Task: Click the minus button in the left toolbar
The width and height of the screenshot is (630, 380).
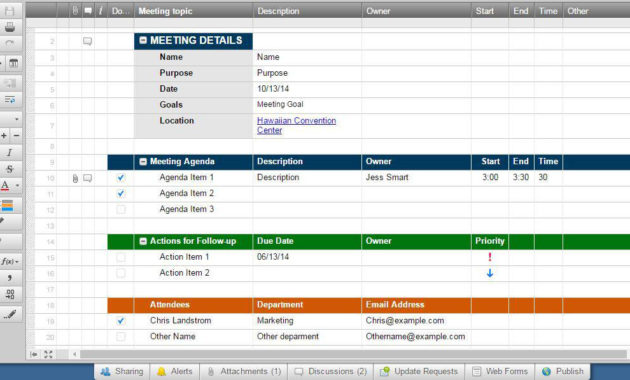Action: [x=16, y=136]
